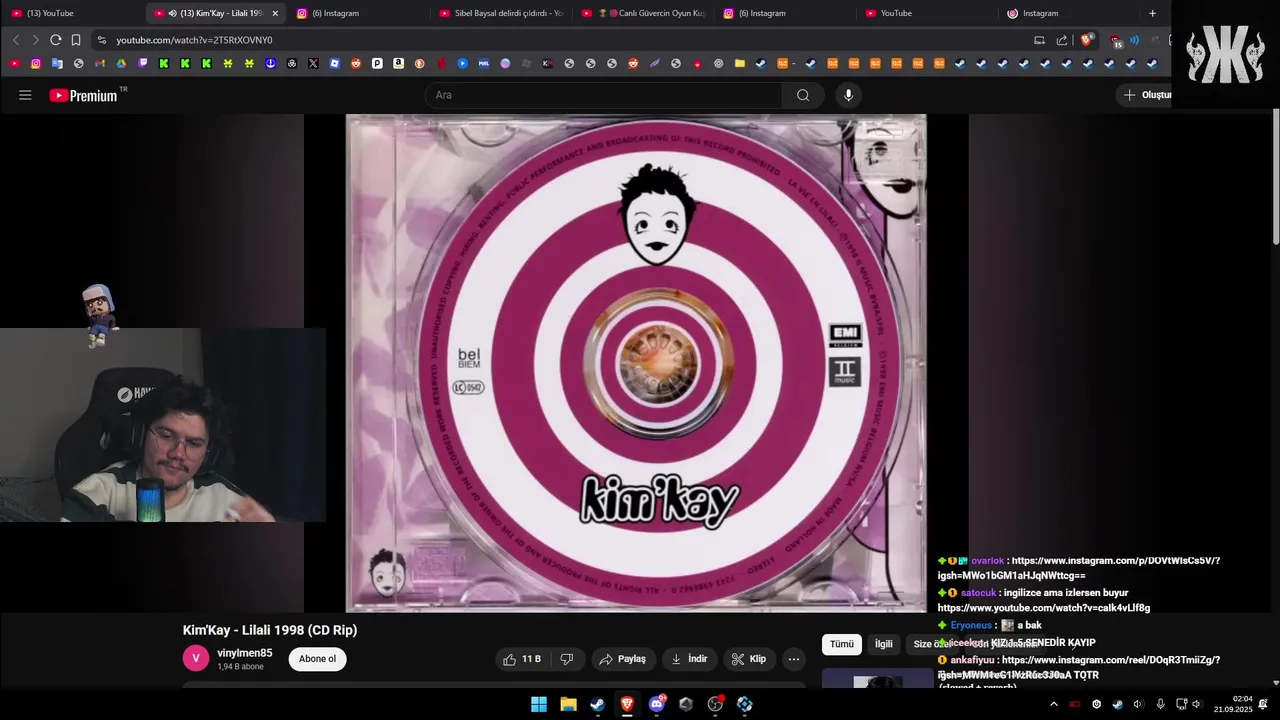Image resolution: width=1280 pixels, height=720 pixels.
Task: Share this page via address bar icon
Action: pyautogui.click(x=1061, y=40)
